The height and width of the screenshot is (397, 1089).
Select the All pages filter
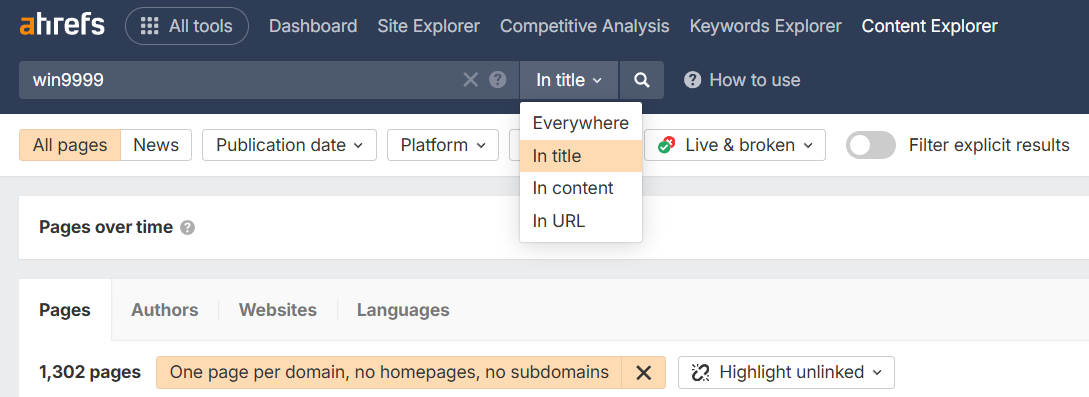pyautogui.click(x=70, y=145)
